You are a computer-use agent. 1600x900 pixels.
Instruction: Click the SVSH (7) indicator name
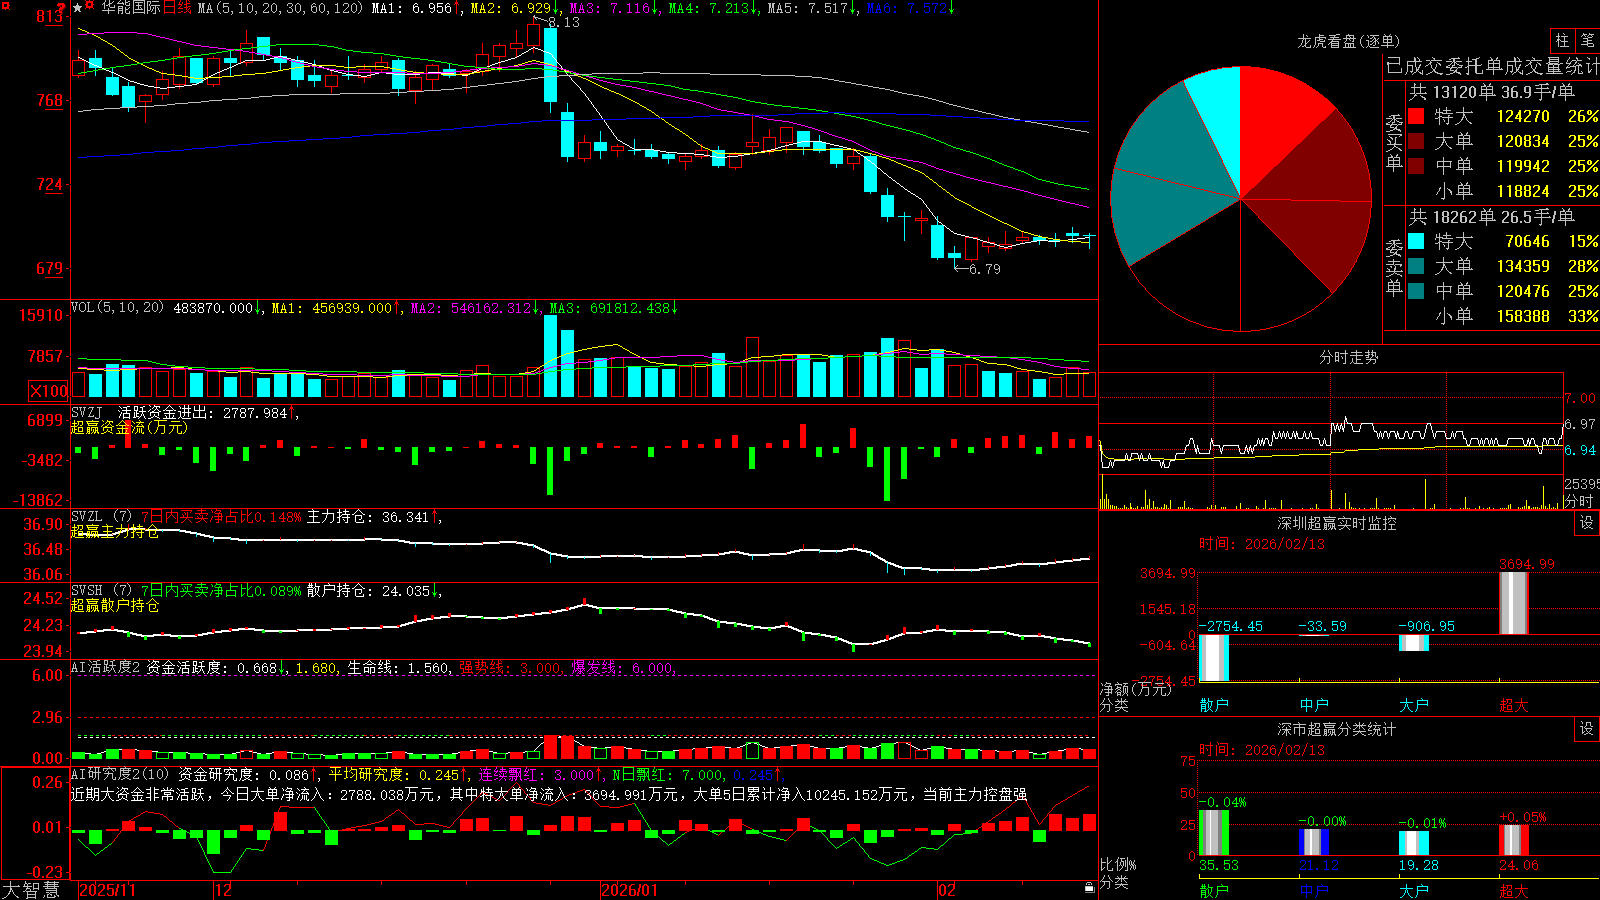tap(101, 591)
